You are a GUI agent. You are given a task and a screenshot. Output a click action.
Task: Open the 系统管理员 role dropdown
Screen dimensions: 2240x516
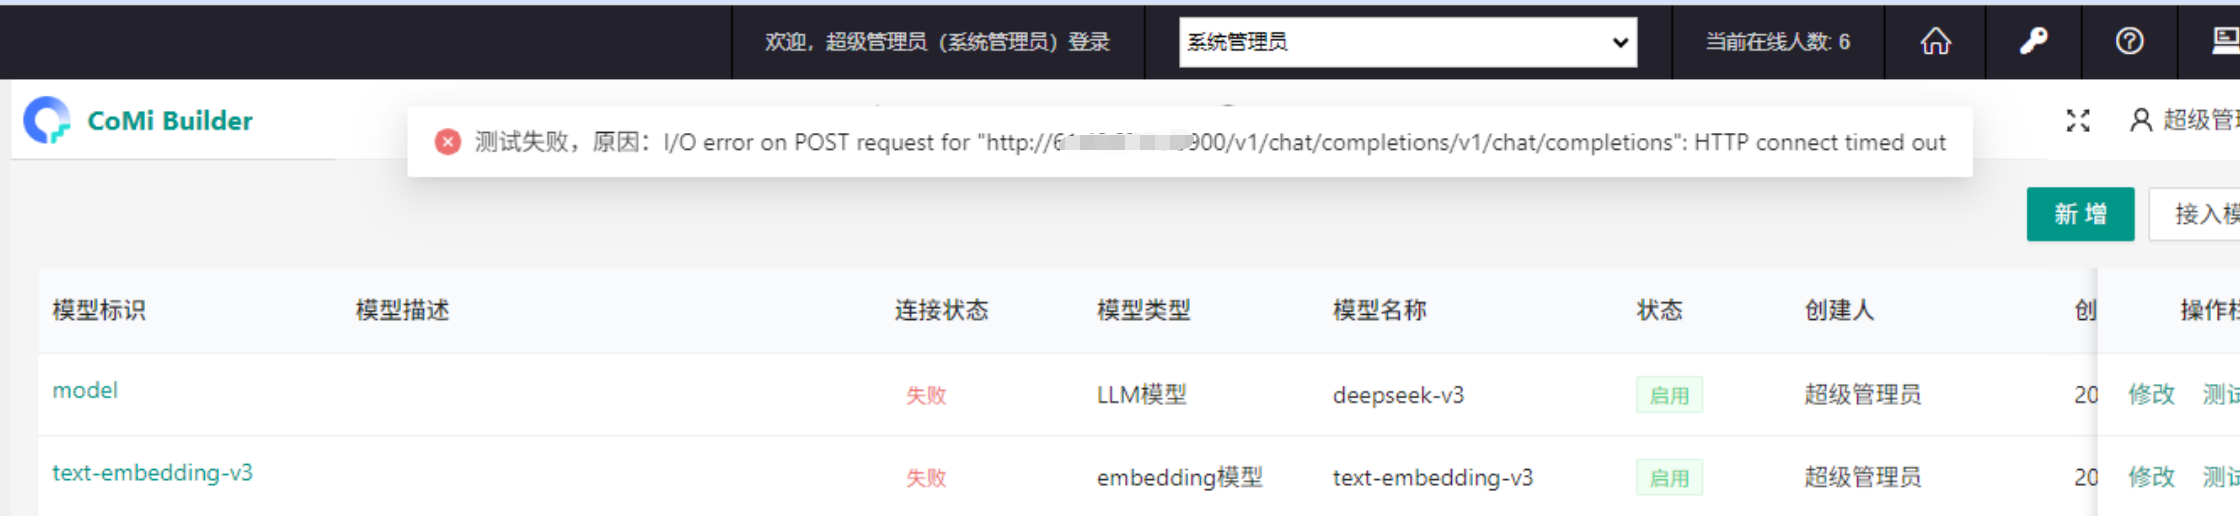(1408, 42)
